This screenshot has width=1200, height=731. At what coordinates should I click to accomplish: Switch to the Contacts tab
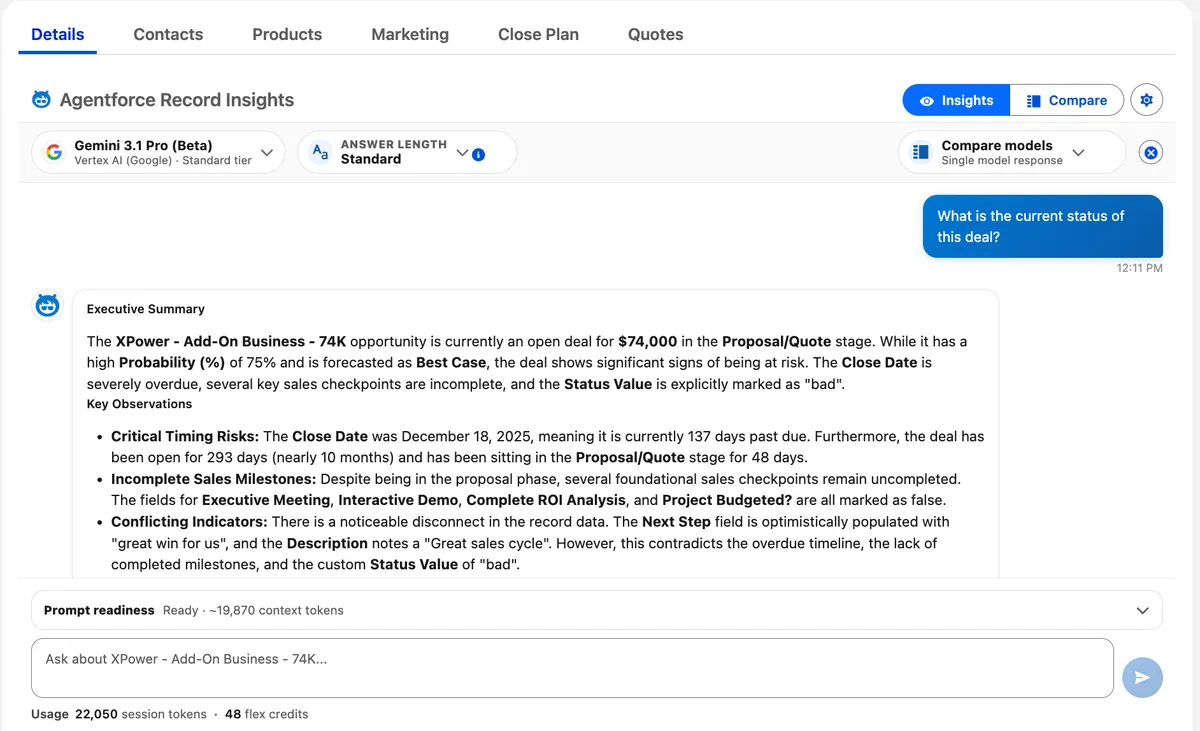[168, 34]
